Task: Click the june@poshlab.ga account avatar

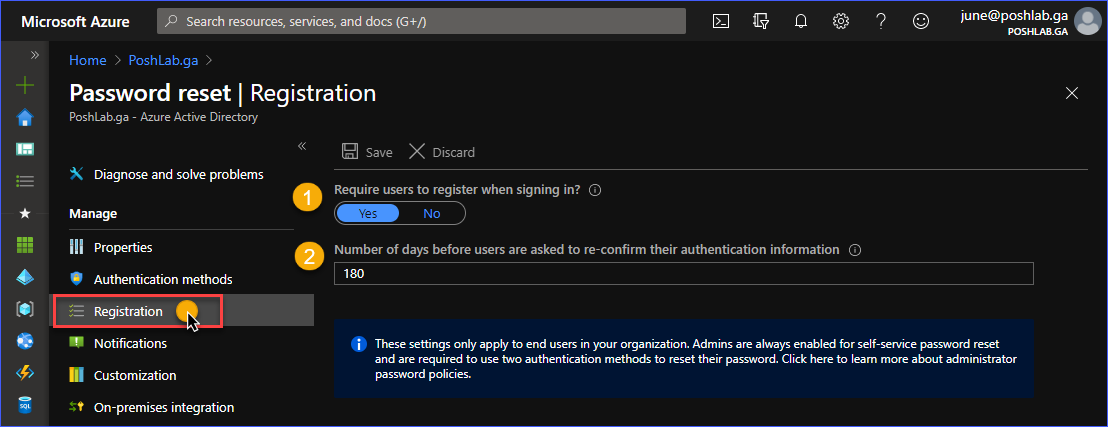Action: point(1087,21)
